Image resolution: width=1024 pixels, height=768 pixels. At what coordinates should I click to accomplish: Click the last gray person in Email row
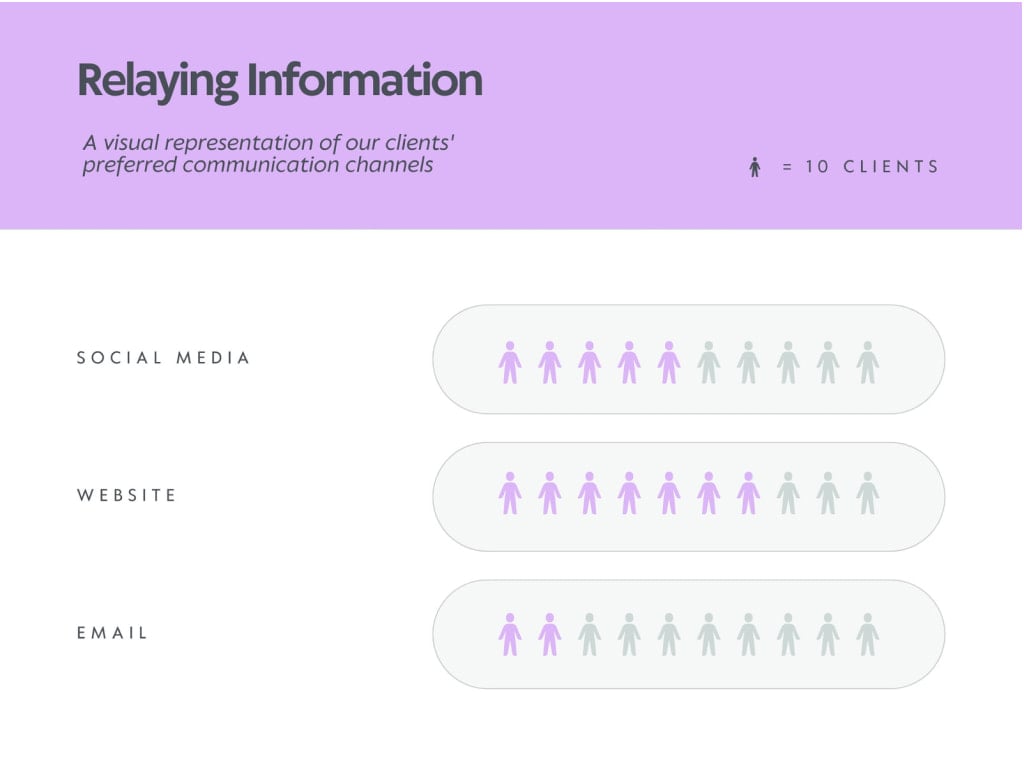(x=868, y=634)
